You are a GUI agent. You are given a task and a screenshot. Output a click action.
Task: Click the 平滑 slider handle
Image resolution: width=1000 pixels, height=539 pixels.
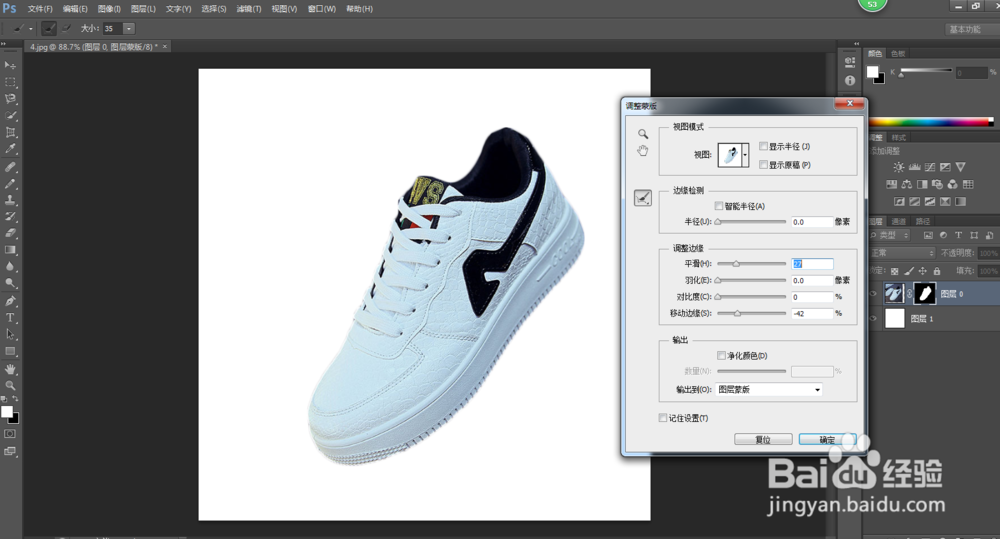point(736,263)
